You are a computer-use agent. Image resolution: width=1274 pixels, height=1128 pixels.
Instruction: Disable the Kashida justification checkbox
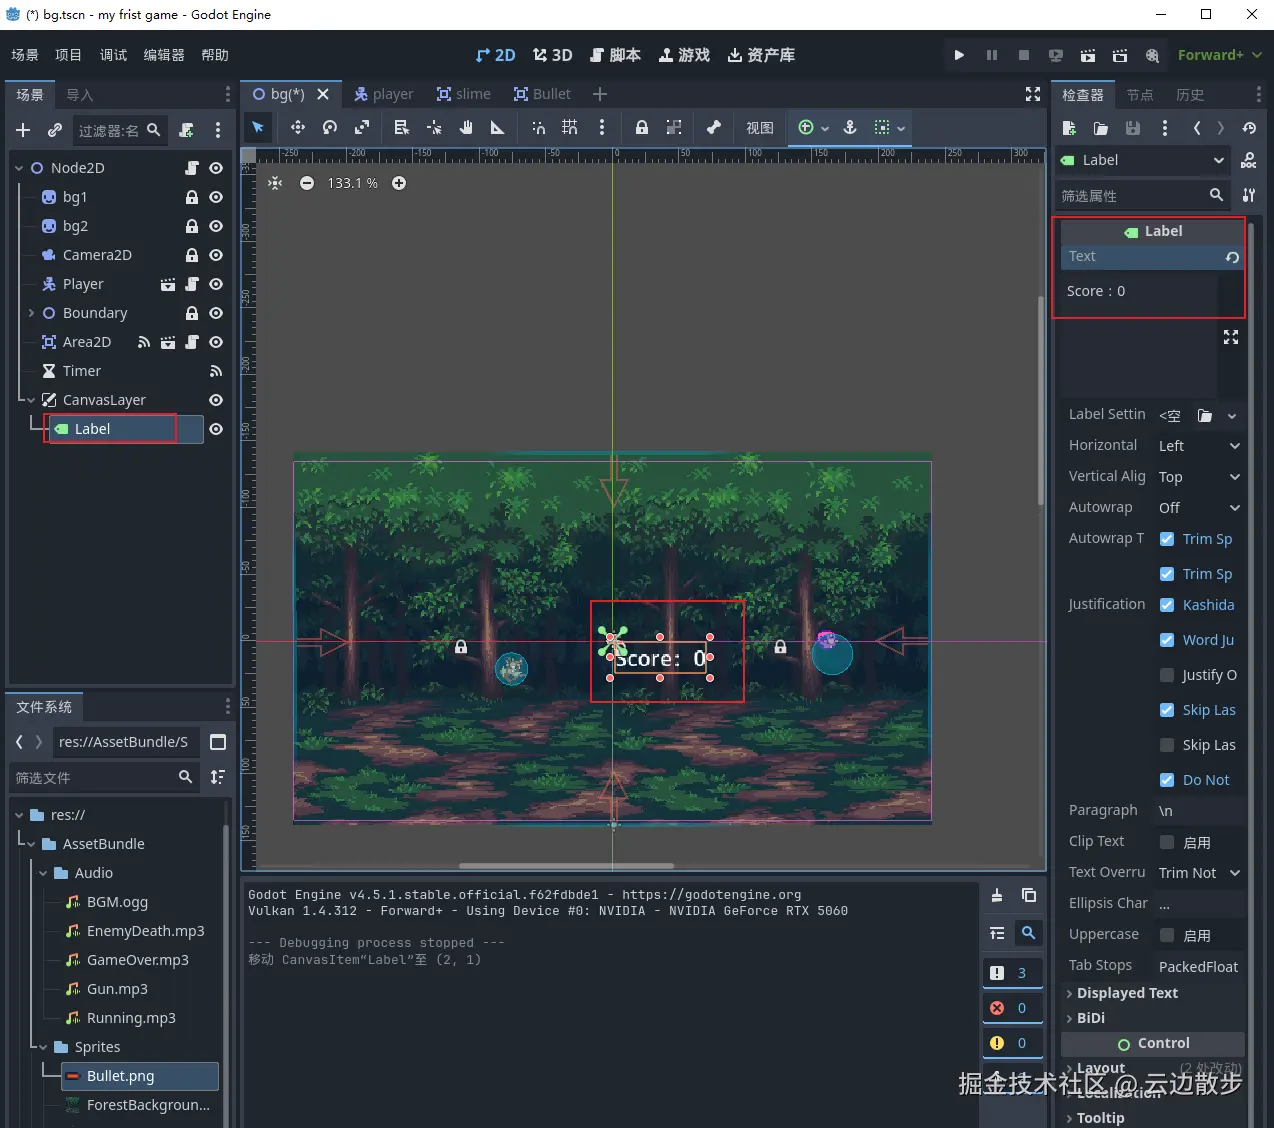tap(1167, 605)
